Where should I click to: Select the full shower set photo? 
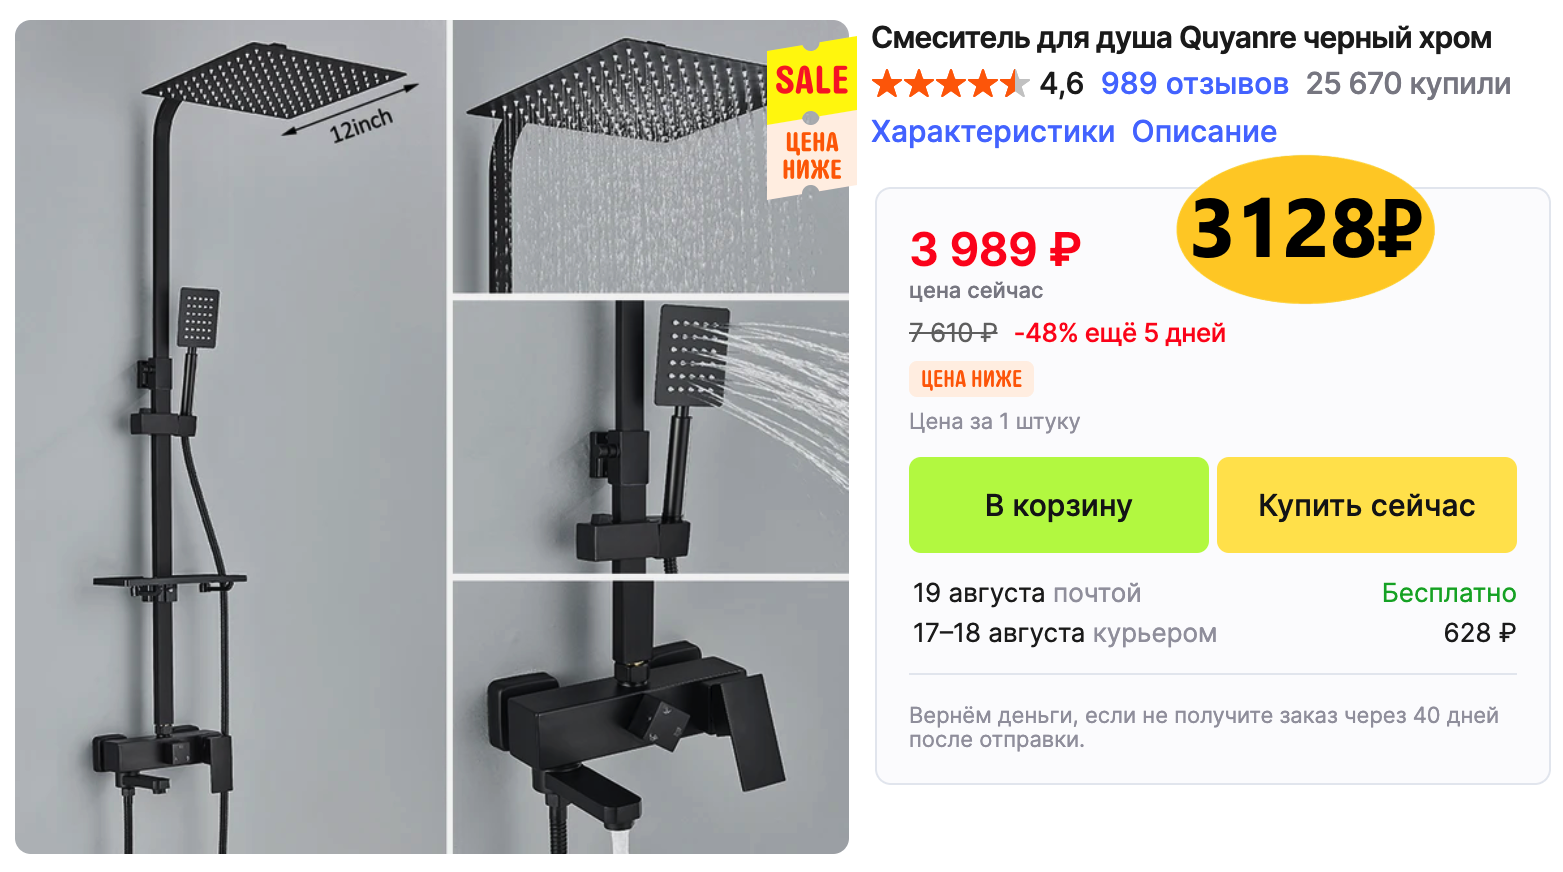coord(230,437)
